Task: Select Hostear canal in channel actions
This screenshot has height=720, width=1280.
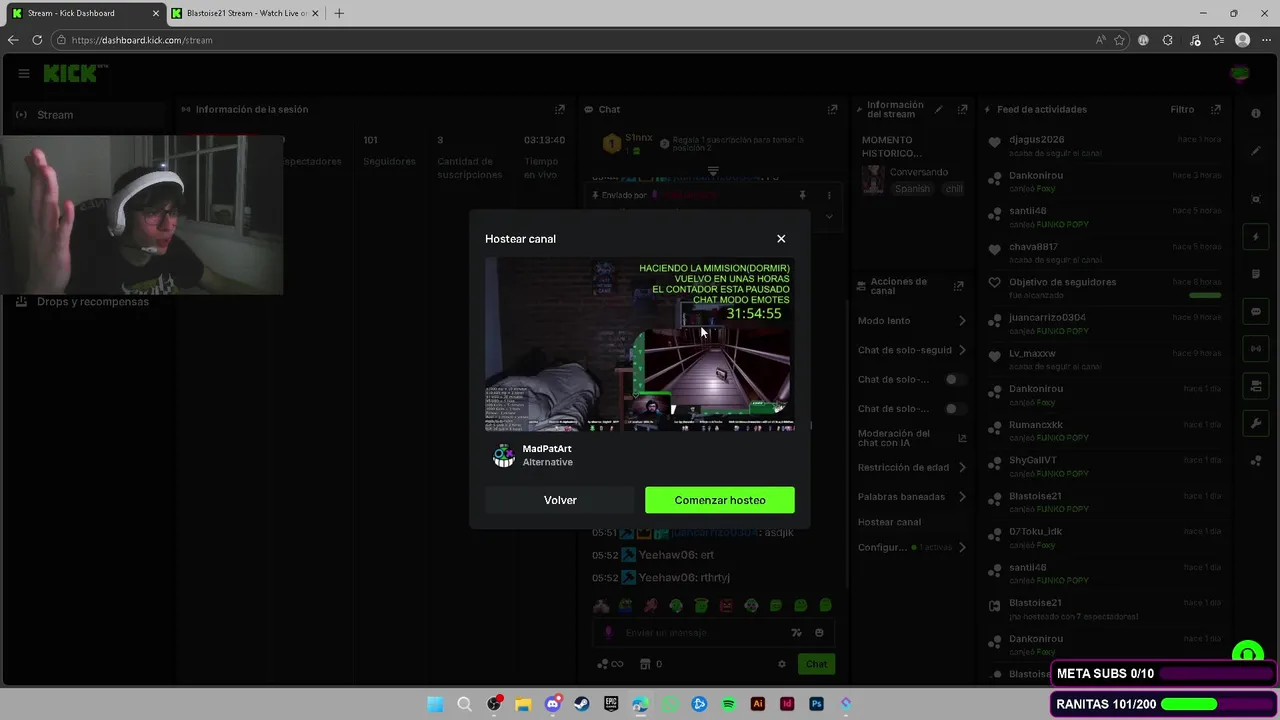Action: [890, 522]
